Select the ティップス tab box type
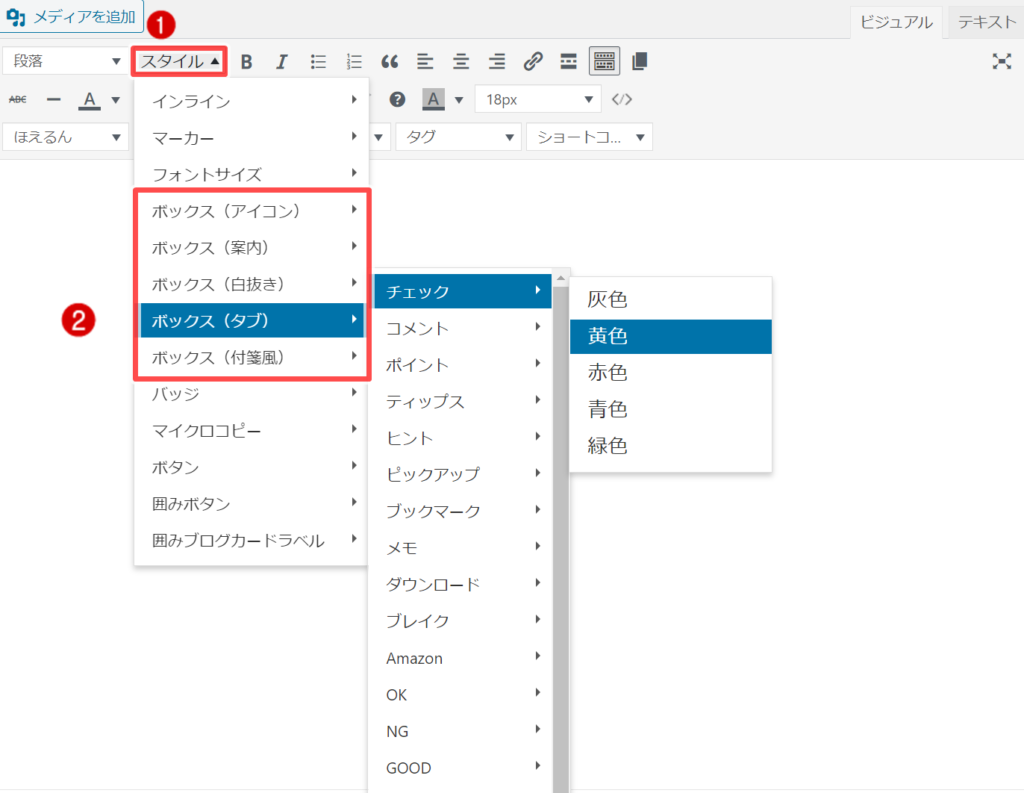Screen dimensions: 1024x793 [462, 401]
